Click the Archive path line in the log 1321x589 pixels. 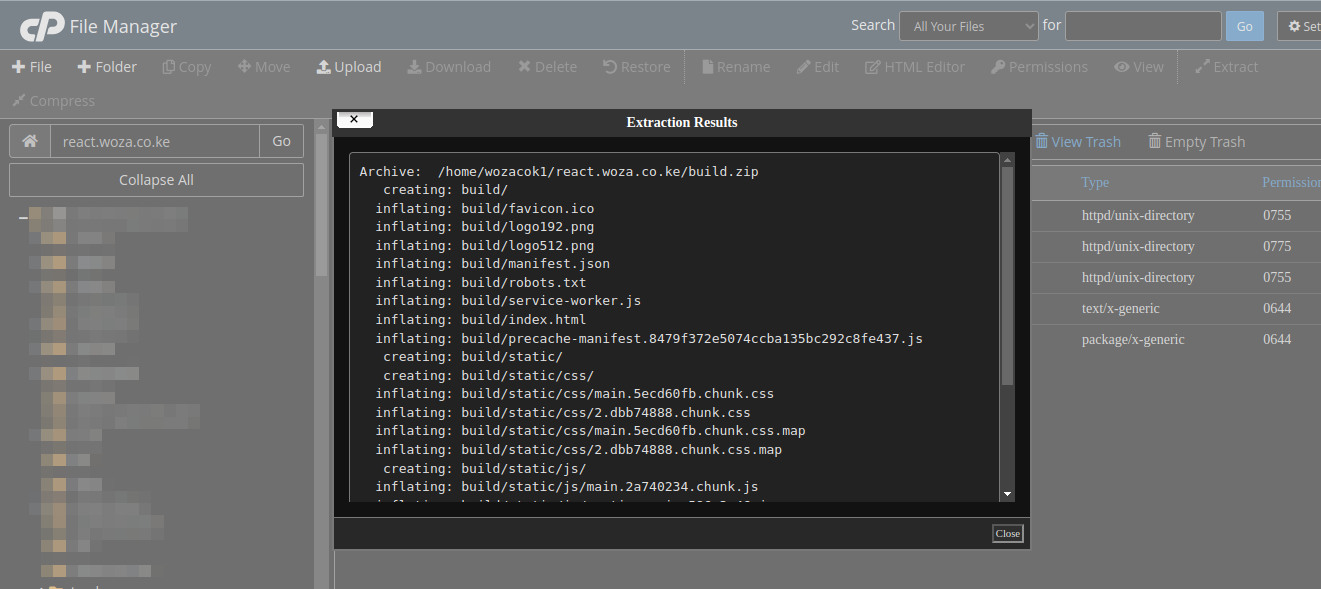(559, 172)
